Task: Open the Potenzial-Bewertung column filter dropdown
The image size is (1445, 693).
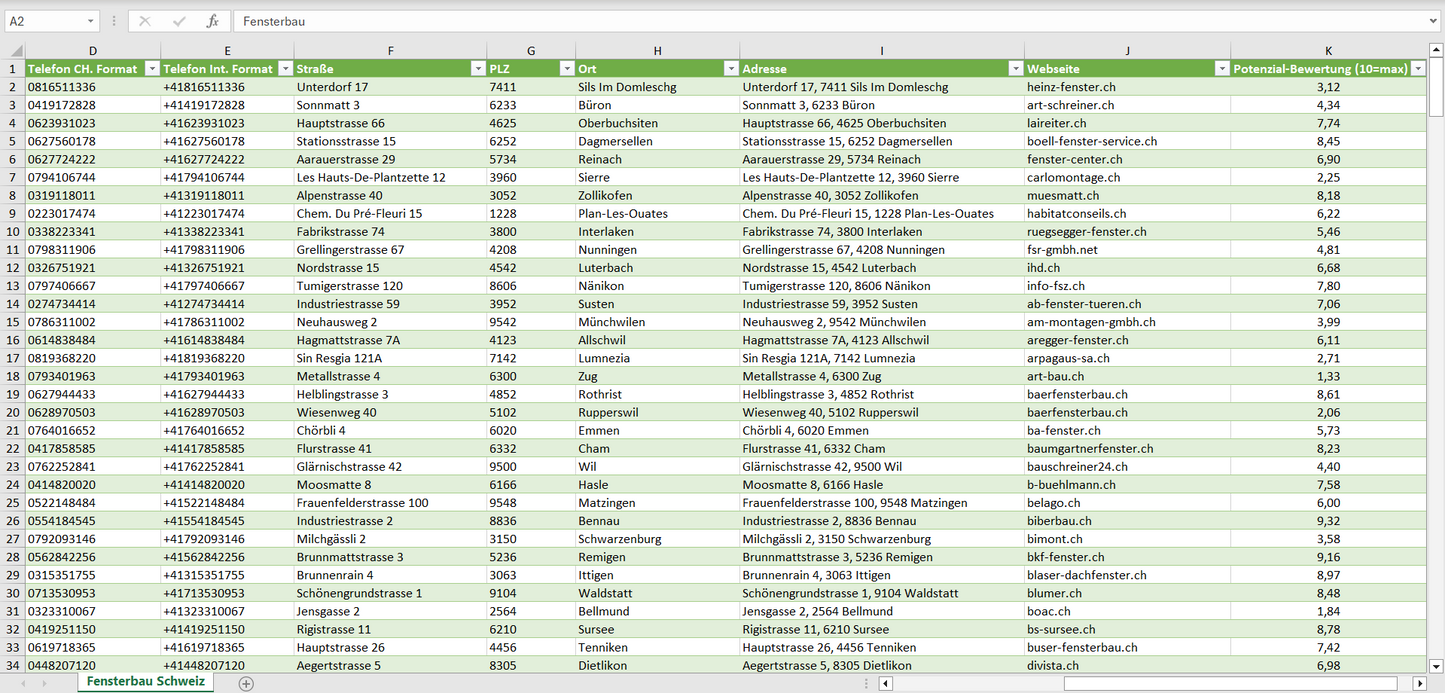Action: 1417,69
